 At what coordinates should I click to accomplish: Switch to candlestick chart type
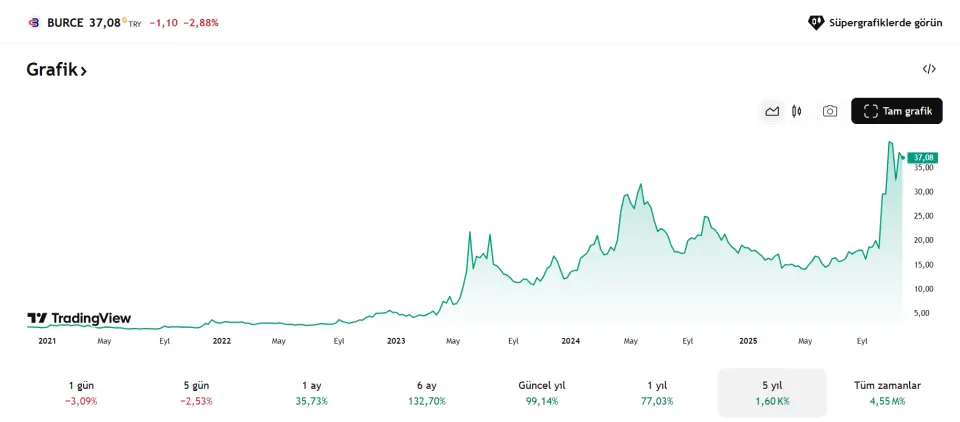(797, 111)
